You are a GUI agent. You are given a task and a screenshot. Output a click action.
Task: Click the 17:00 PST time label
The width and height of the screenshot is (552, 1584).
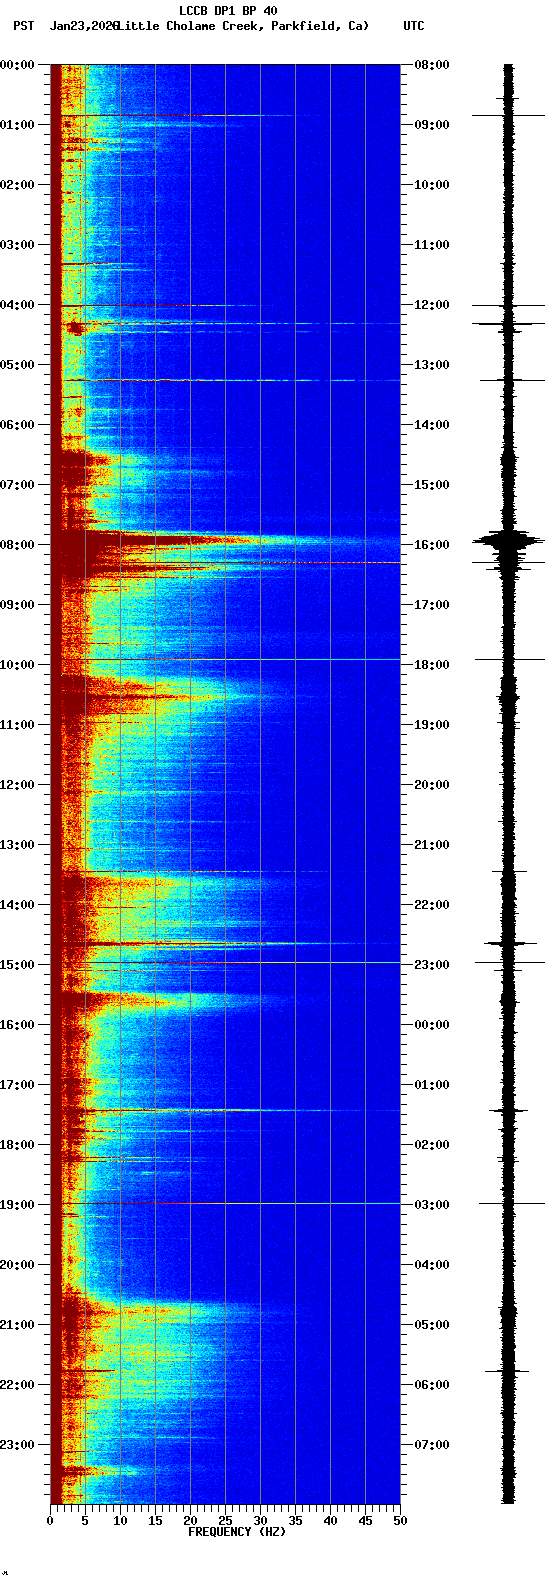tap(18, 1085)
